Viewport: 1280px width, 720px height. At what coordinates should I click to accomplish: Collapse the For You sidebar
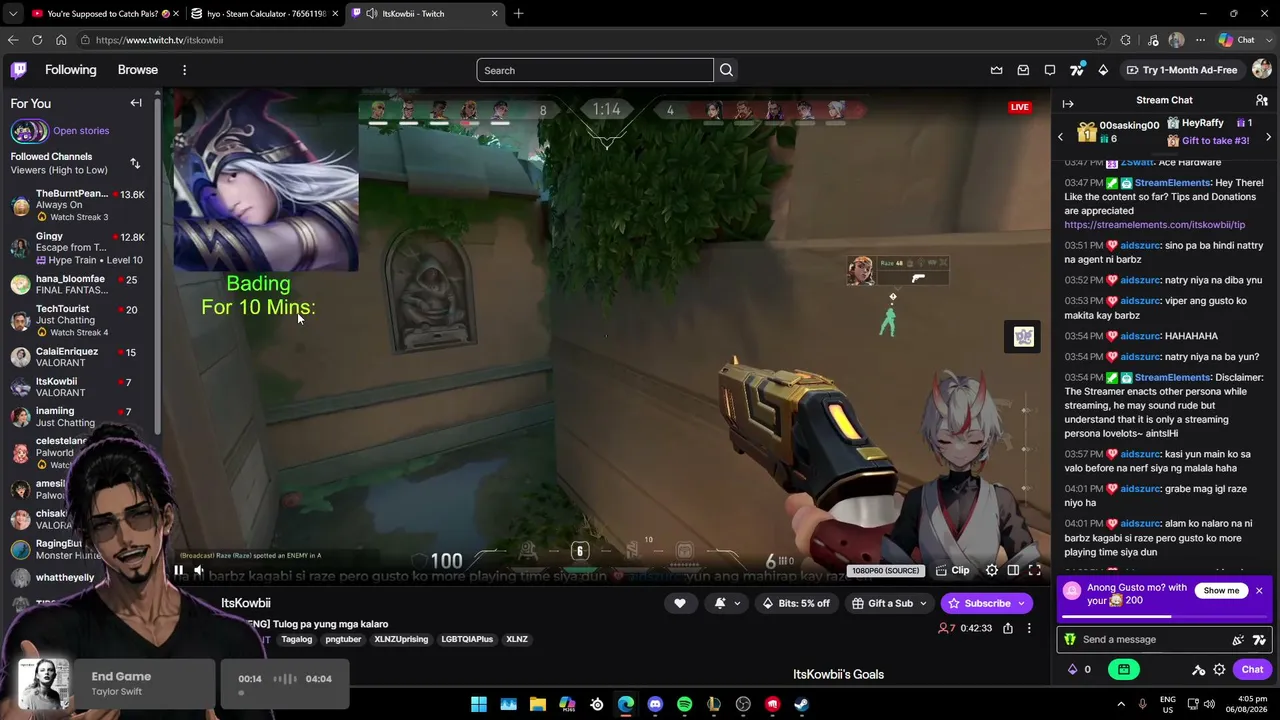(136, 103)
